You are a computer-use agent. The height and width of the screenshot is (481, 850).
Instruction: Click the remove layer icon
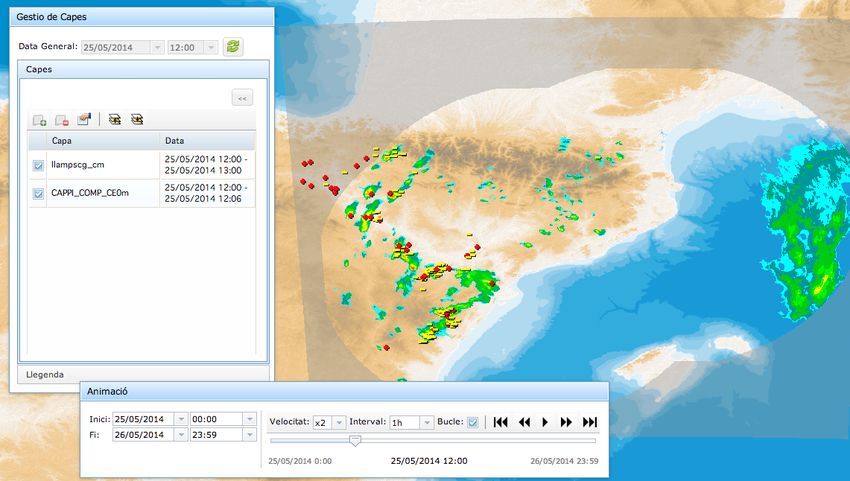[62, 120]
